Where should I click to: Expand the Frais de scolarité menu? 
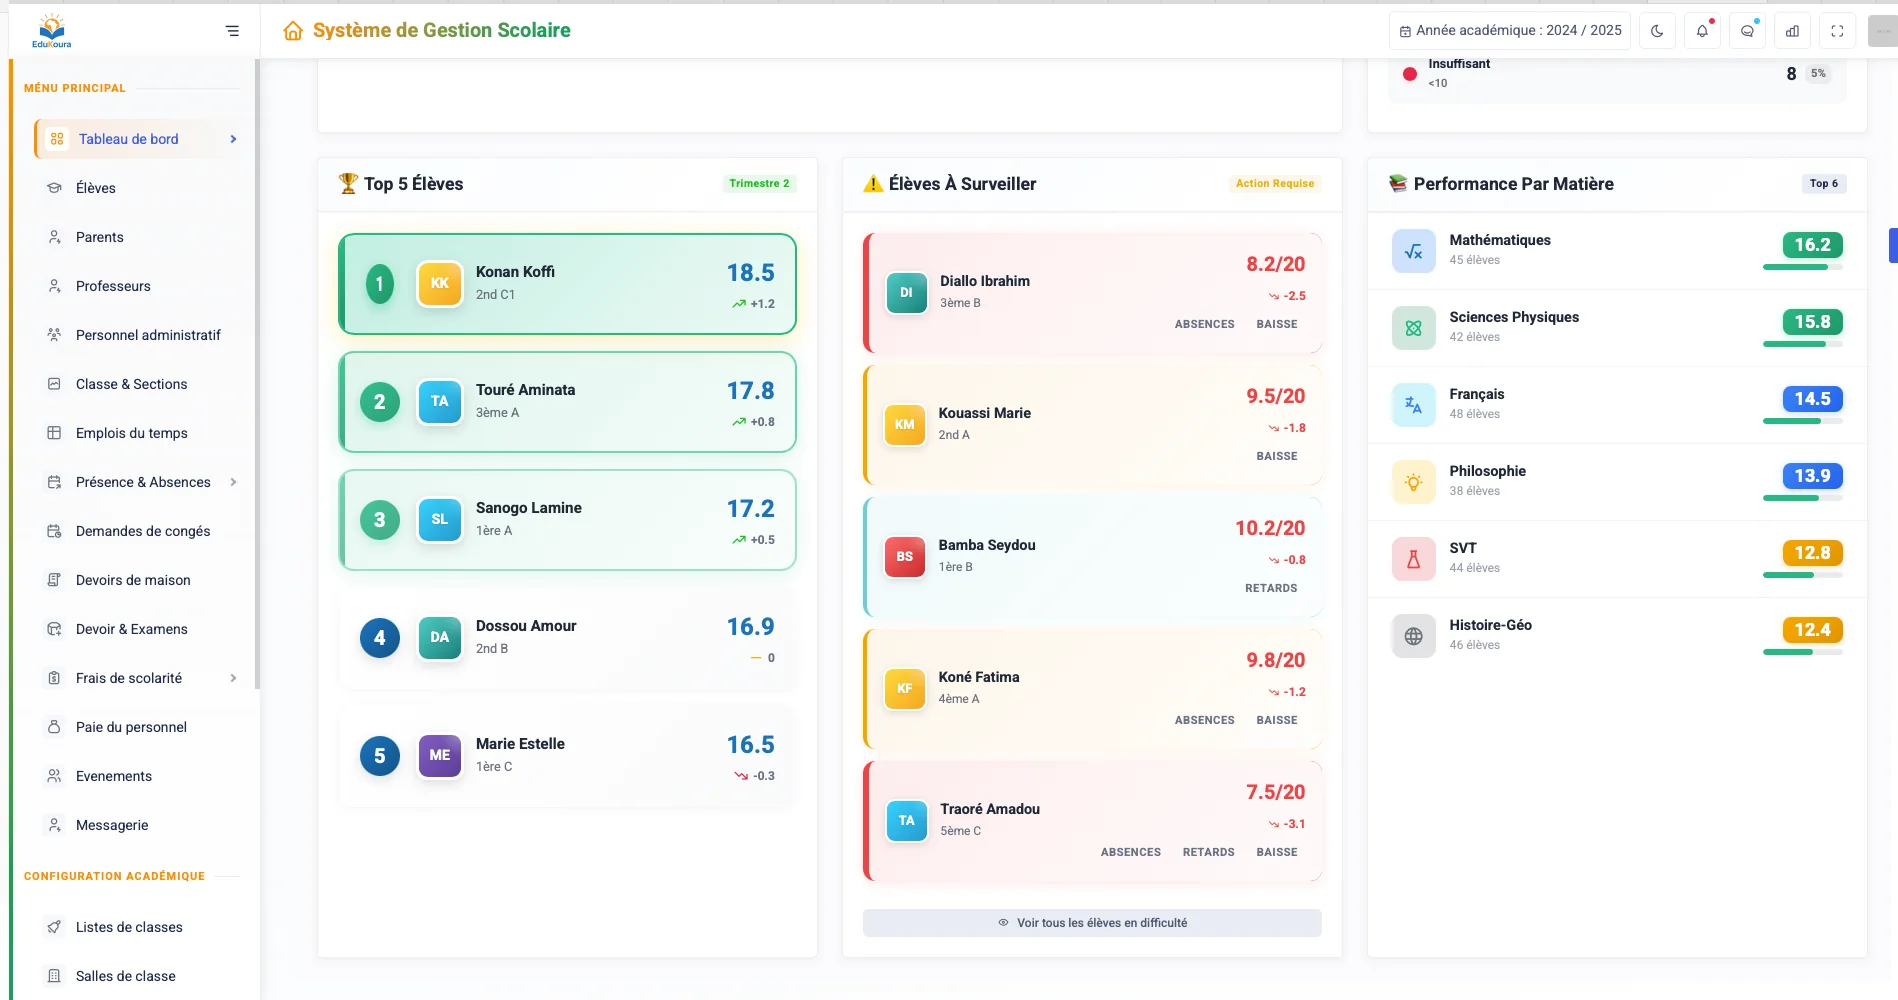pyautogui.click(x=233, y=678)
